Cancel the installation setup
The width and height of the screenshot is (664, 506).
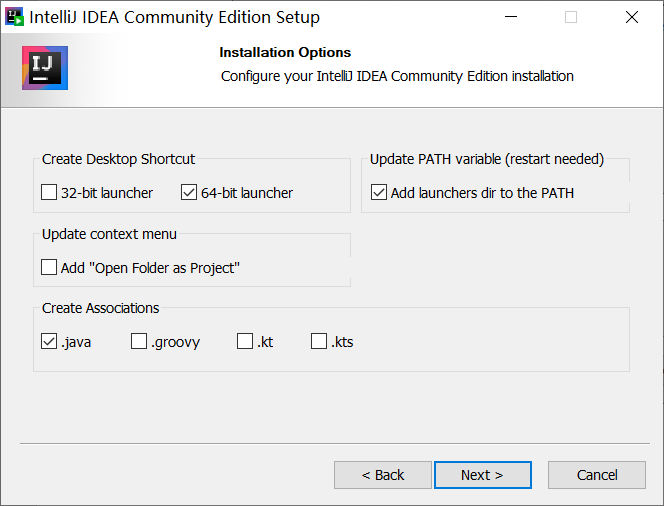point(597,475)
